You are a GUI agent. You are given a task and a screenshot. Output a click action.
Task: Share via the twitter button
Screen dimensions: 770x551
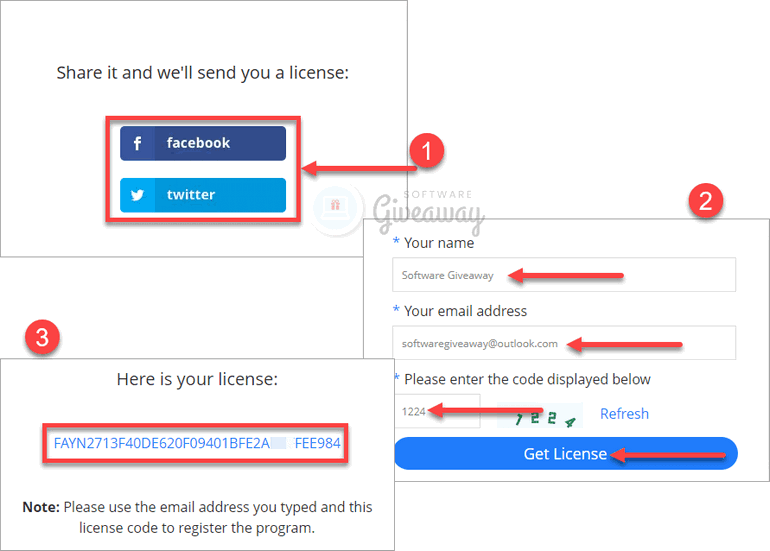(203, 195)
